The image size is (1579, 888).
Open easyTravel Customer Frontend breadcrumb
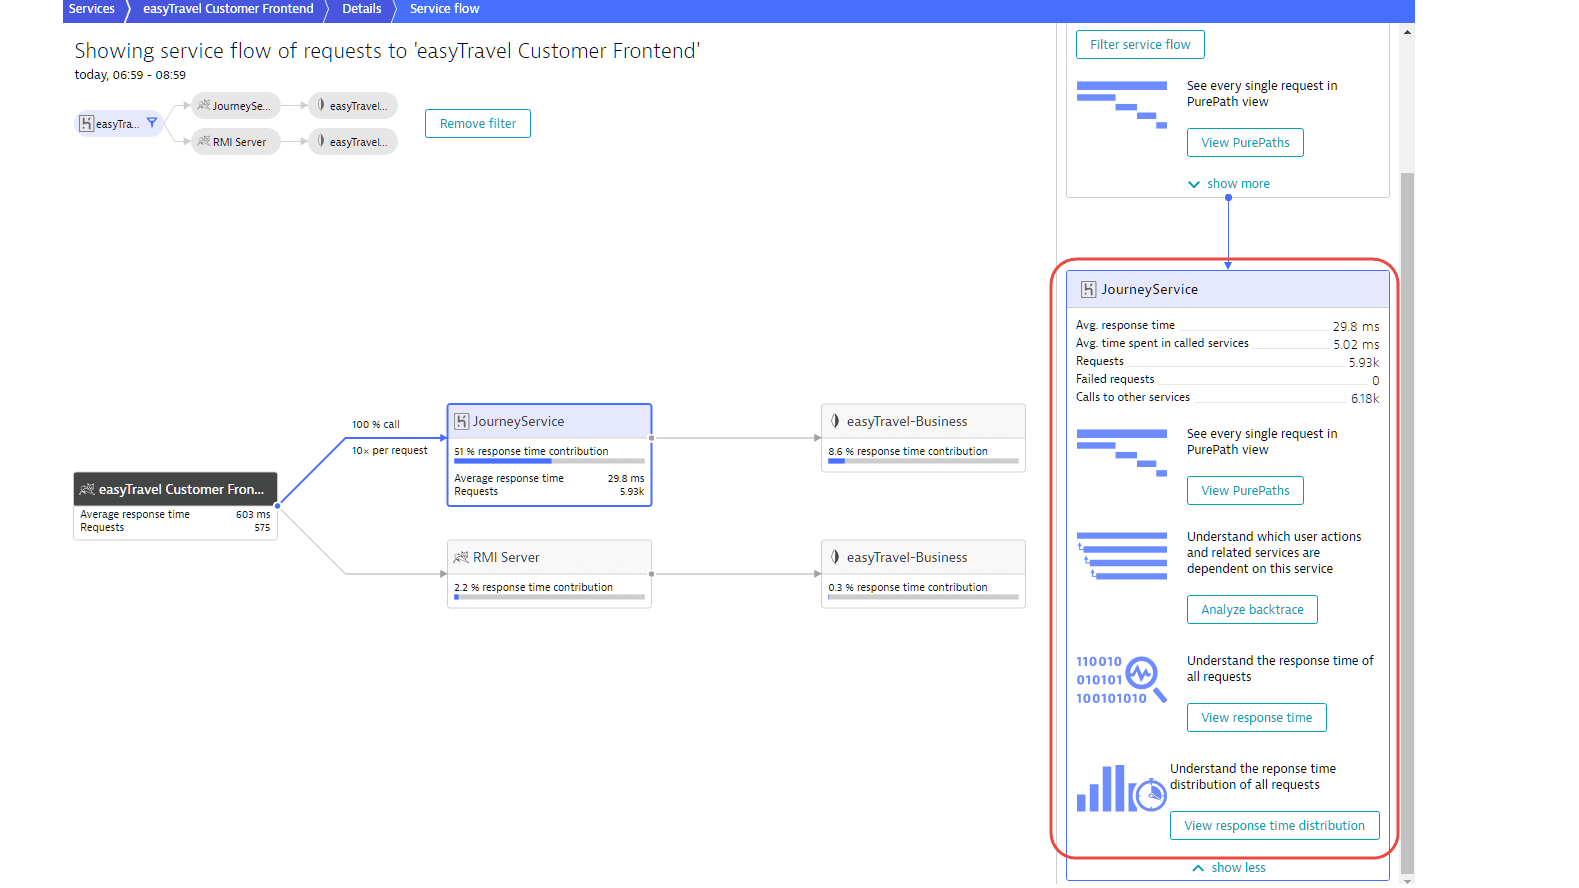(x=228, y=9)
